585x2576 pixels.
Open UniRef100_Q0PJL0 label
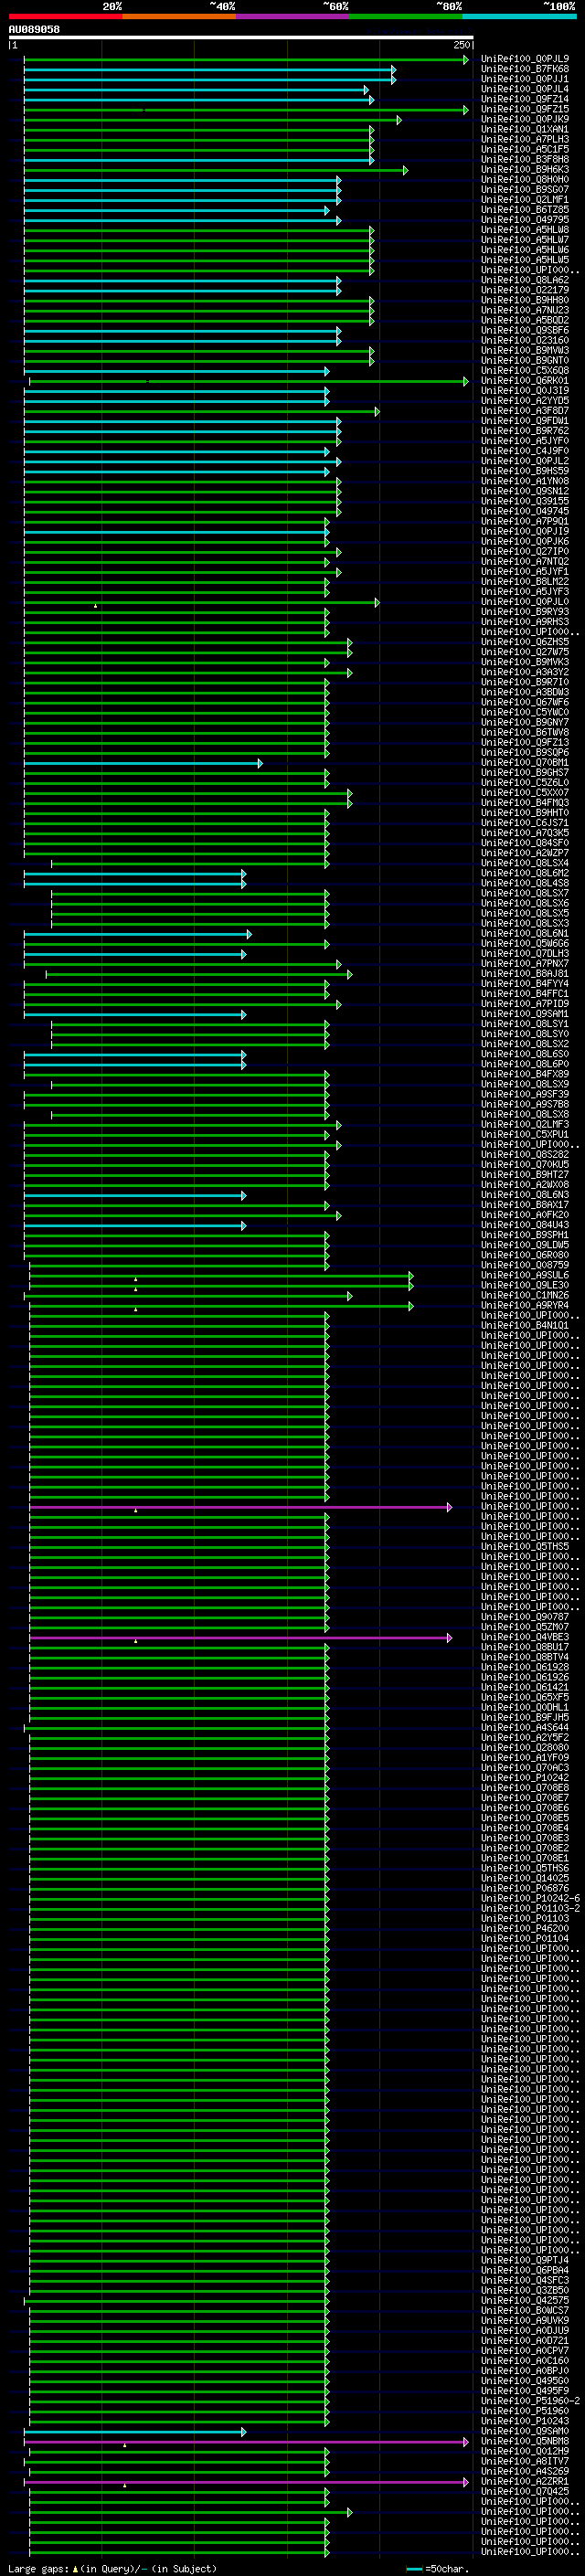click(525, 602)
